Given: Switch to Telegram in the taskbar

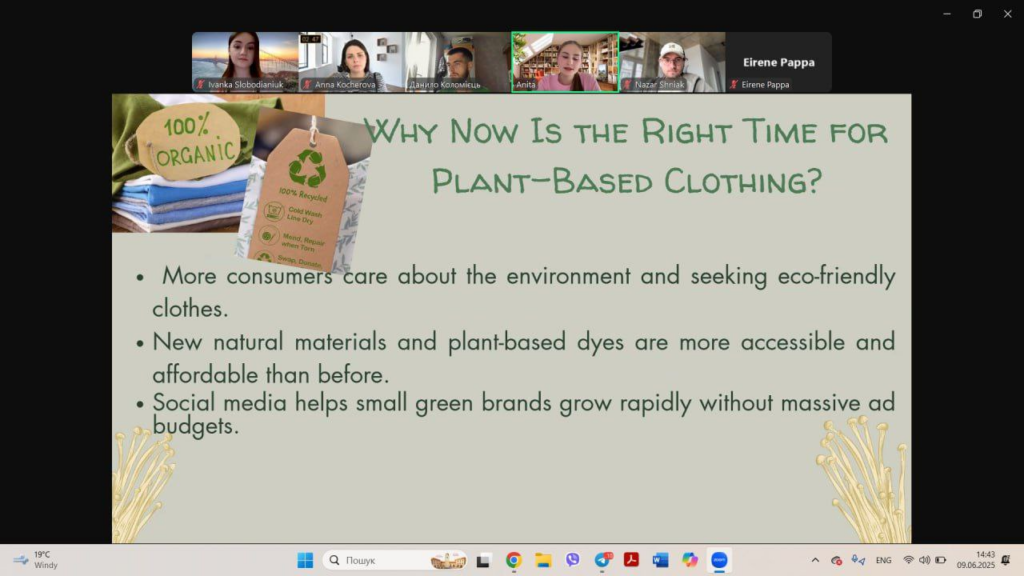Looking at the screenshot, I should click(602, 560).
